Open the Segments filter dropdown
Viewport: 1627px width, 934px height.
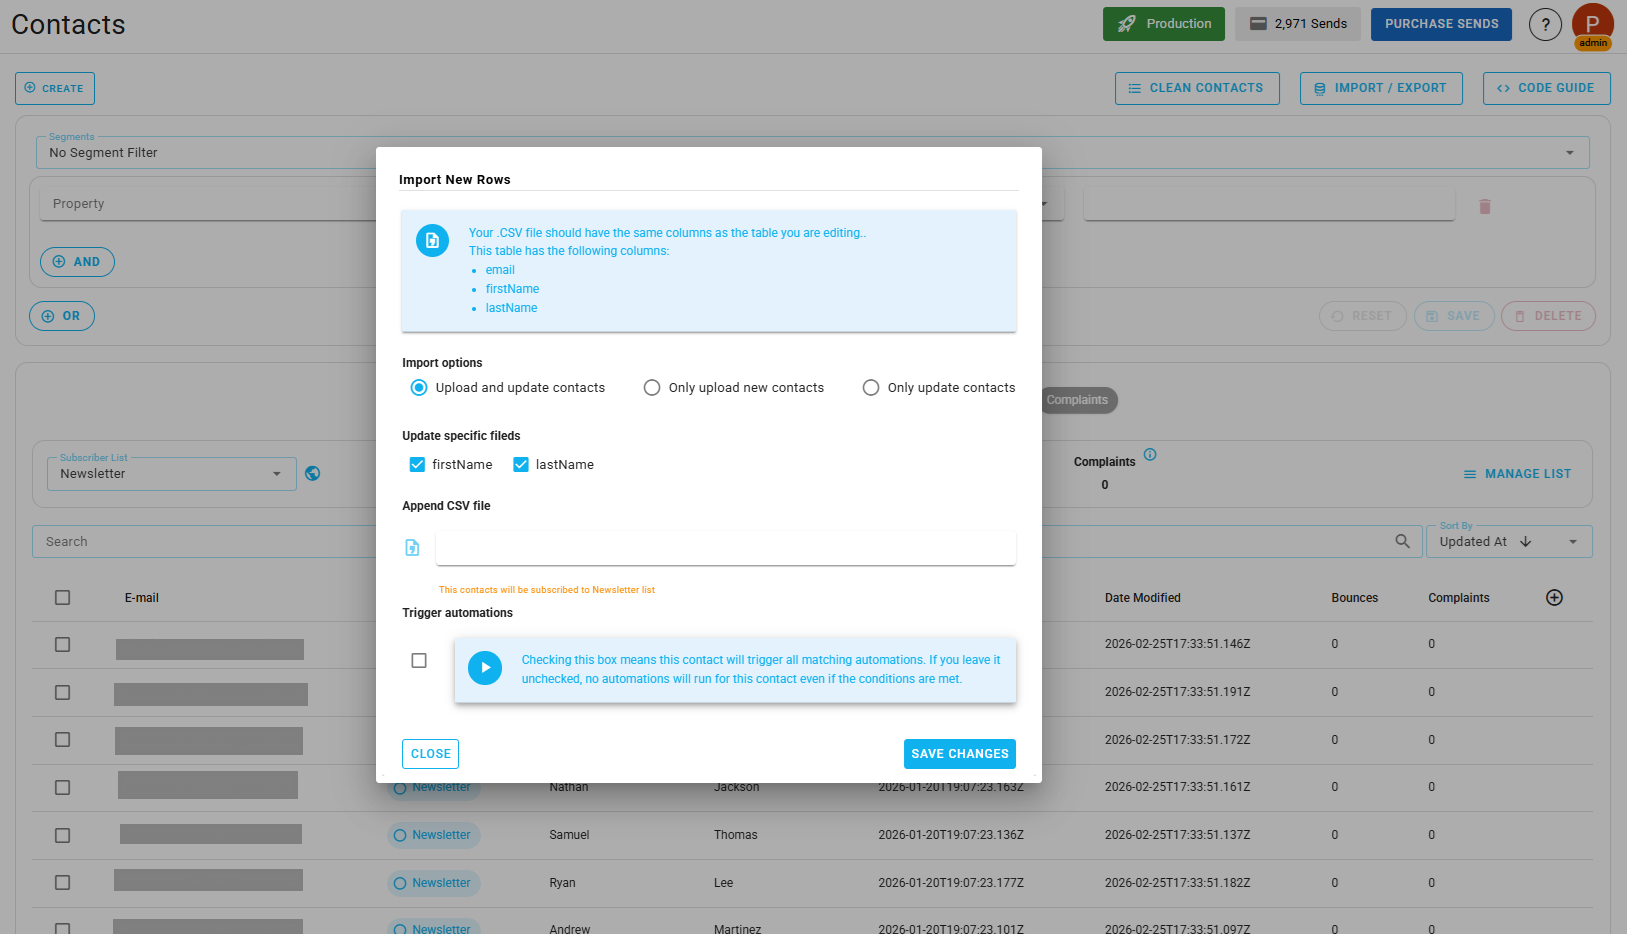1568,152
